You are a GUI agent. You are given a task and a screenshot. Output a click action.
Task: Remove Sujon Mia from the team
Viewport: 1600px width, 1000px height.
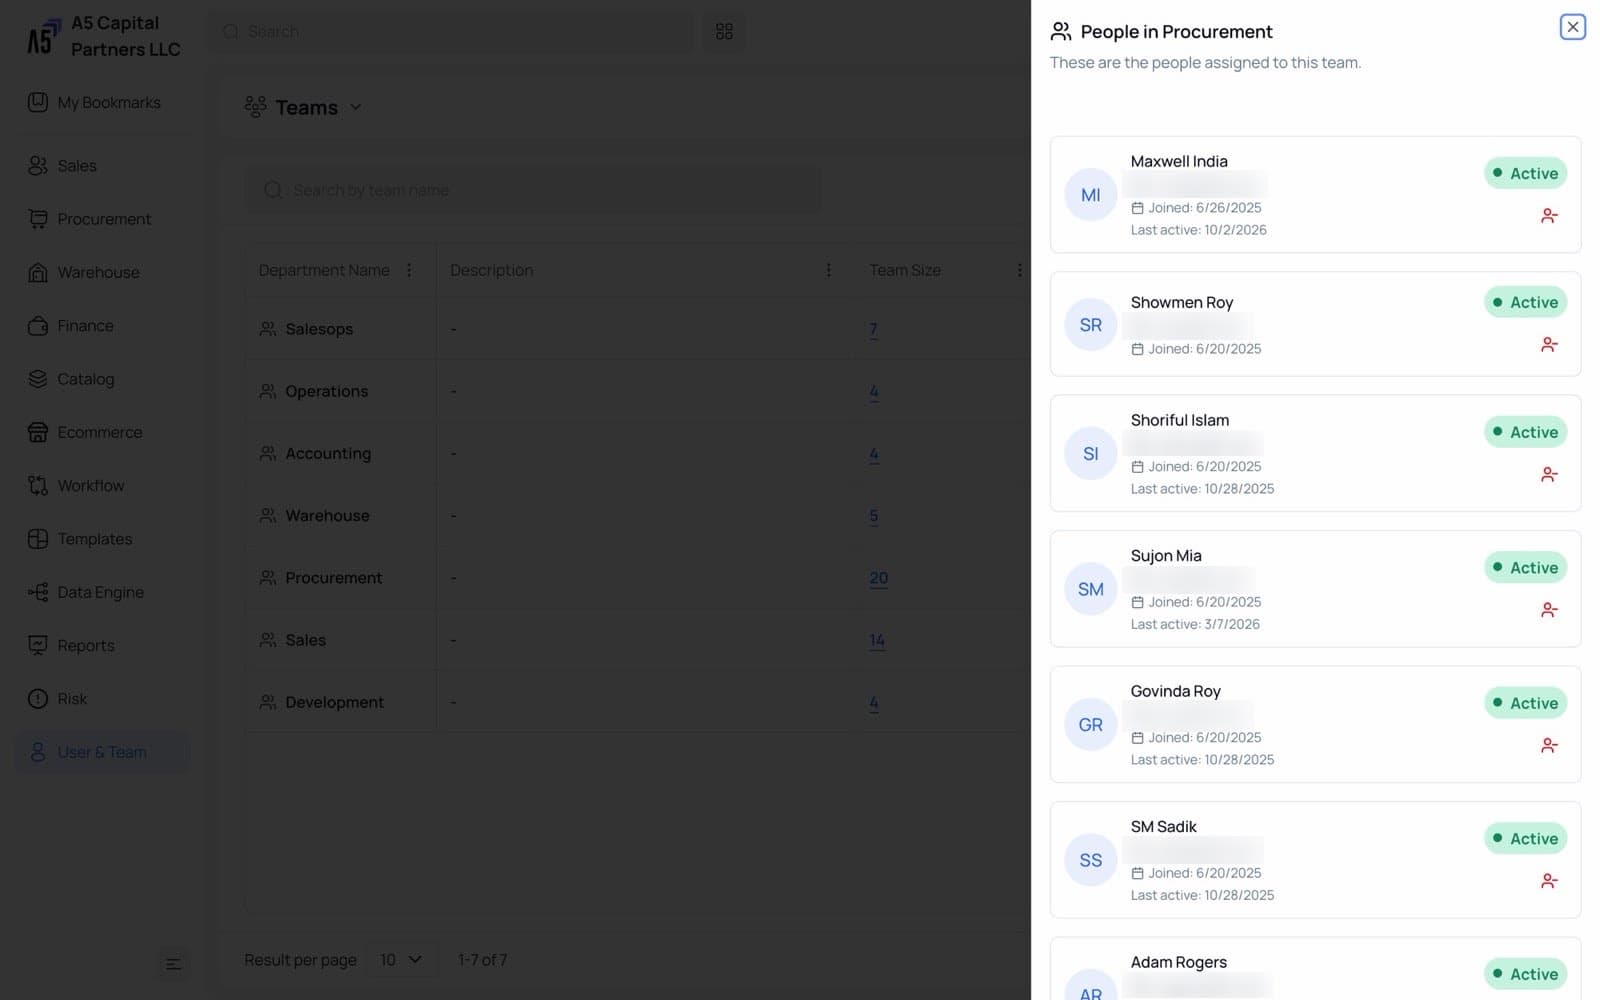pos(1549,609)
